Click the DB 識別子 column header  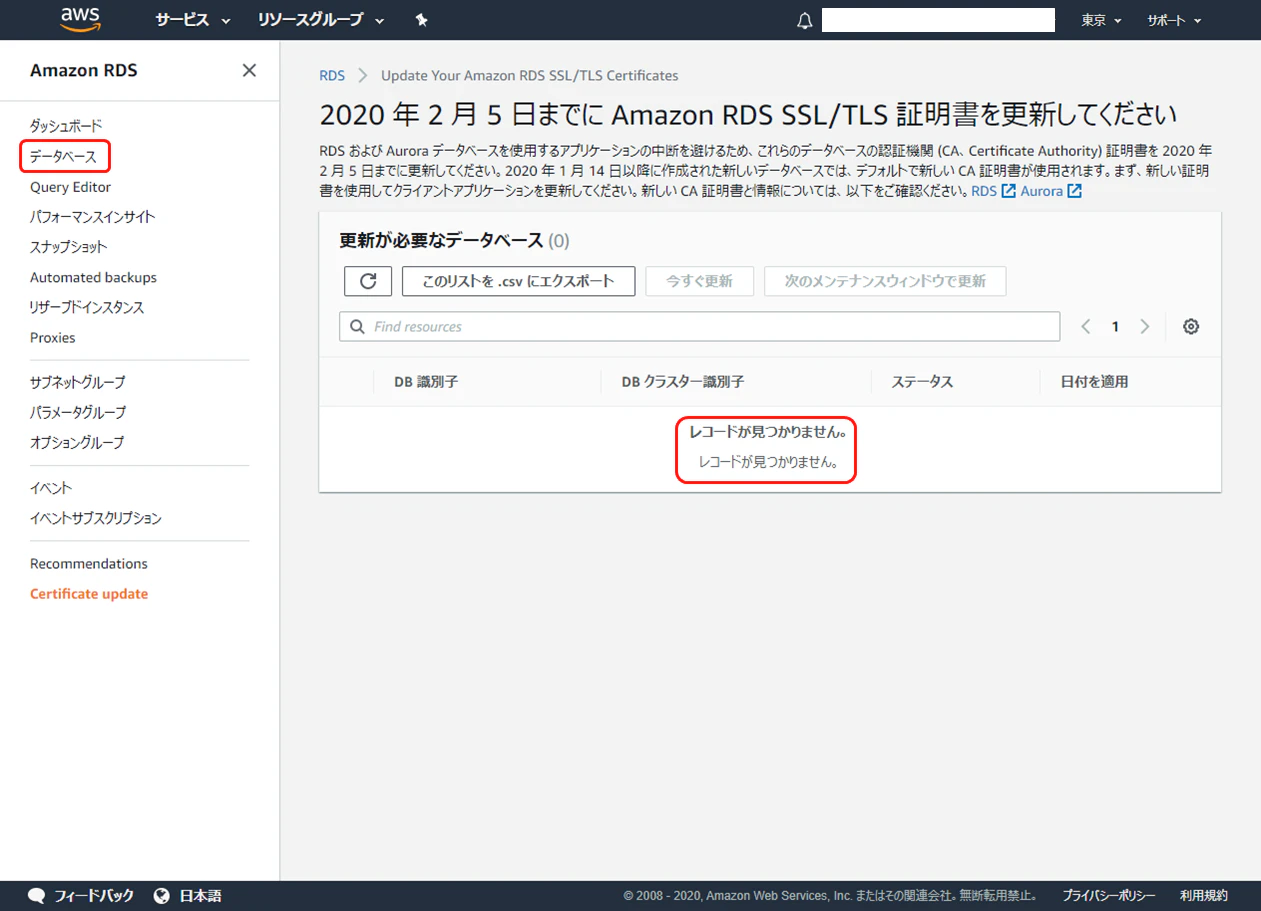coord(426,382)
